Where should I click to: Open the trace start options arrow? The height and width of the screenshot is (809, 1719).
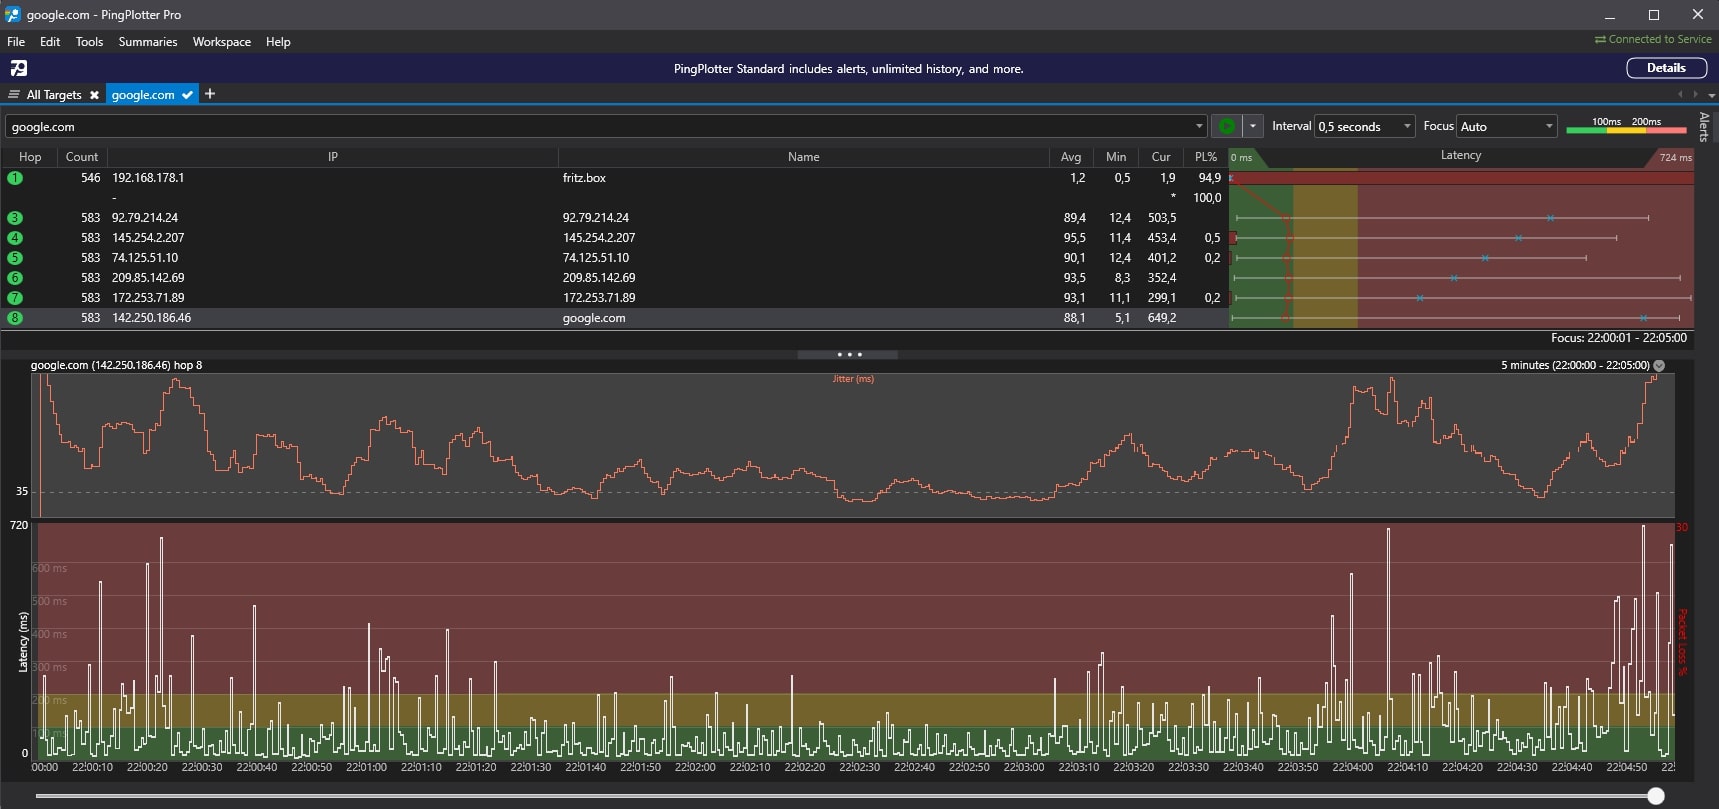(x=1252, y=126)
